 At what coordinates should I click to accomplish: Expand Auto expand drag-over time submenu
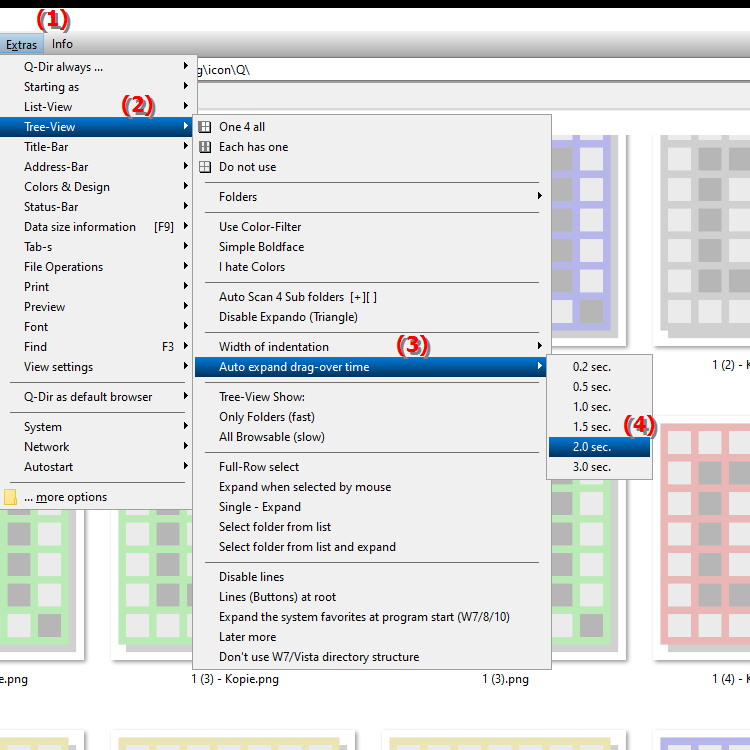[x=372, y=367]
